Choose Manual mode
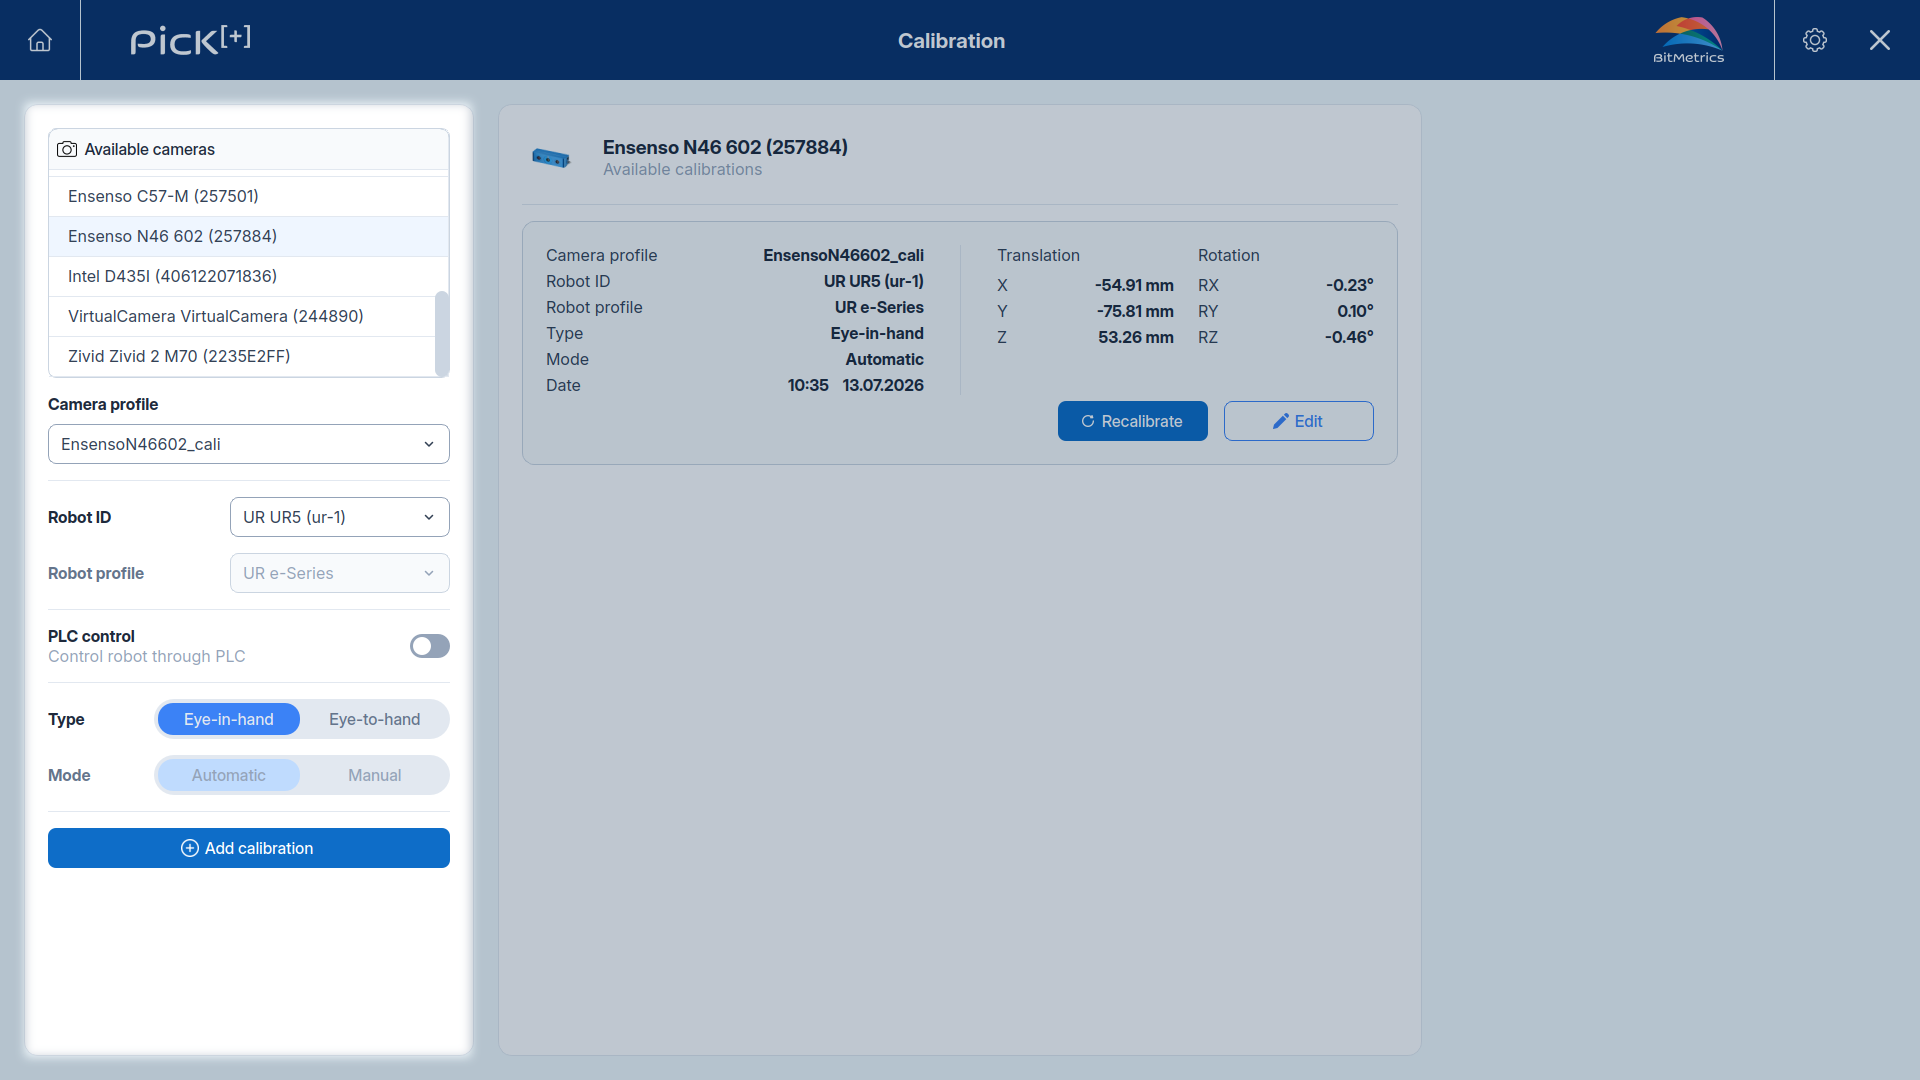 point(375,775)
